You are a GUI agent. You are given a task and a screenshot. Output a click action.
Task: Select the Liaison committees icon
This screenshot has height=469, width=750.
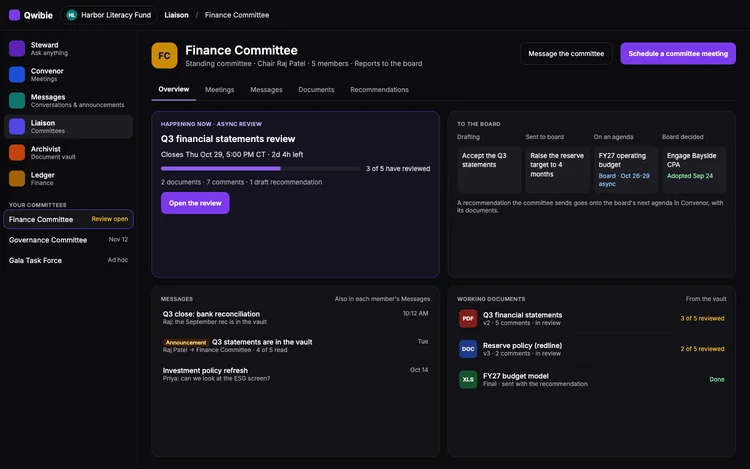(17, 126)
